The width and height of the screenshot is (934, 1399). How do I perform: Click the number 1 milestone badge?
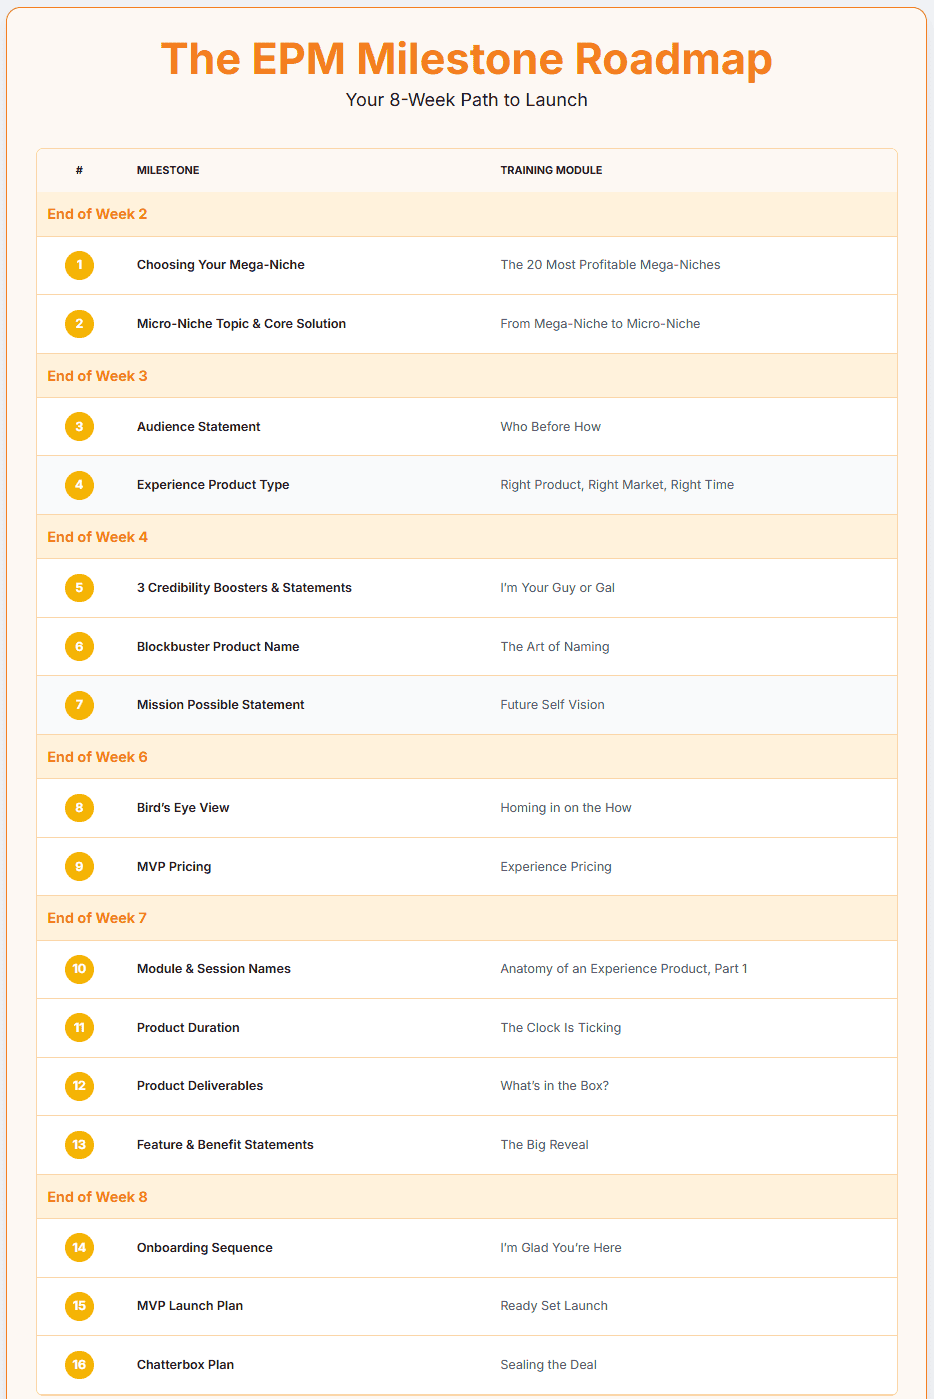(x=79, y=265)
